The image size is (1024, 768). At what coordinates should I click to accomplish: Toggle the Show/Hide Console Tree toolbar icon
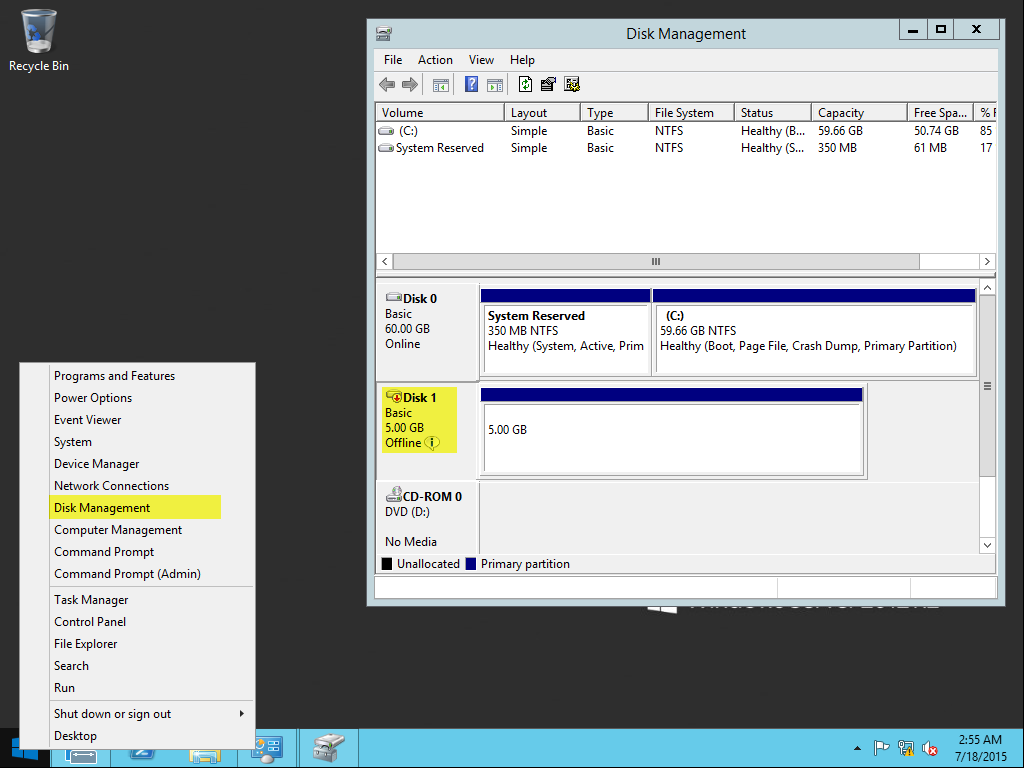pos(441,85)
